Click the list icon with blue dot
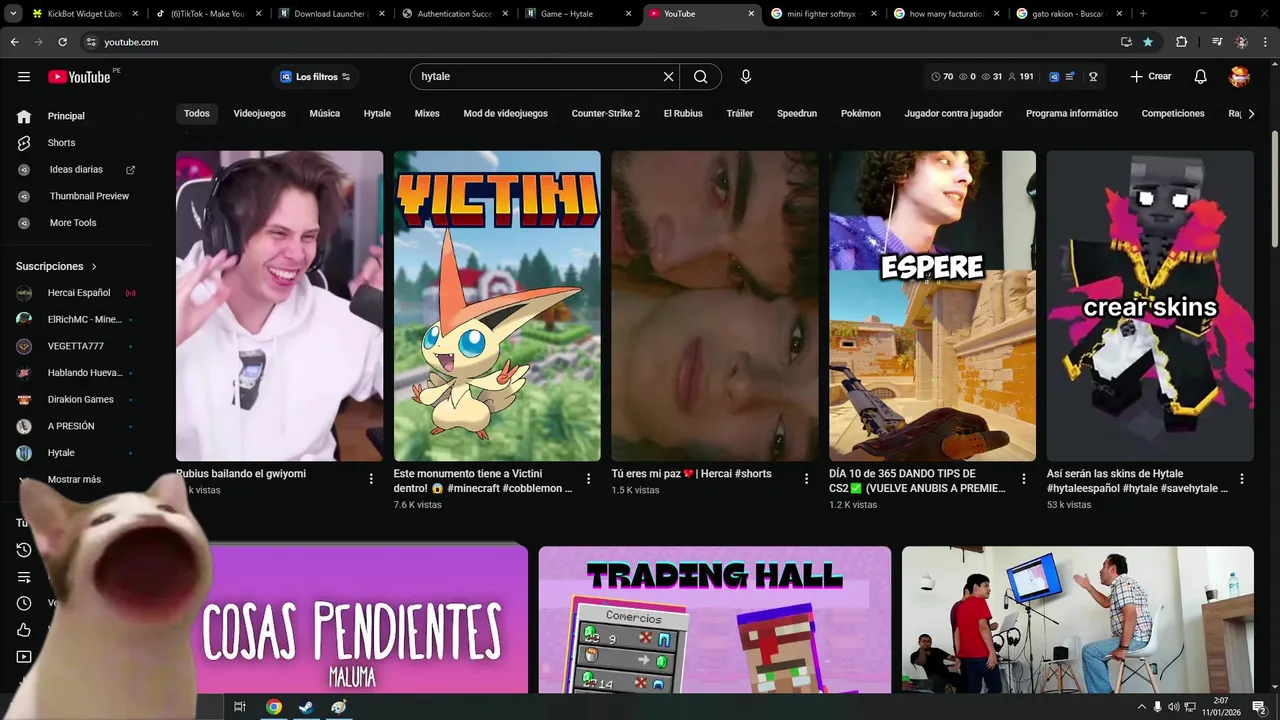 pyautogui.click(x=1071, y=77)
